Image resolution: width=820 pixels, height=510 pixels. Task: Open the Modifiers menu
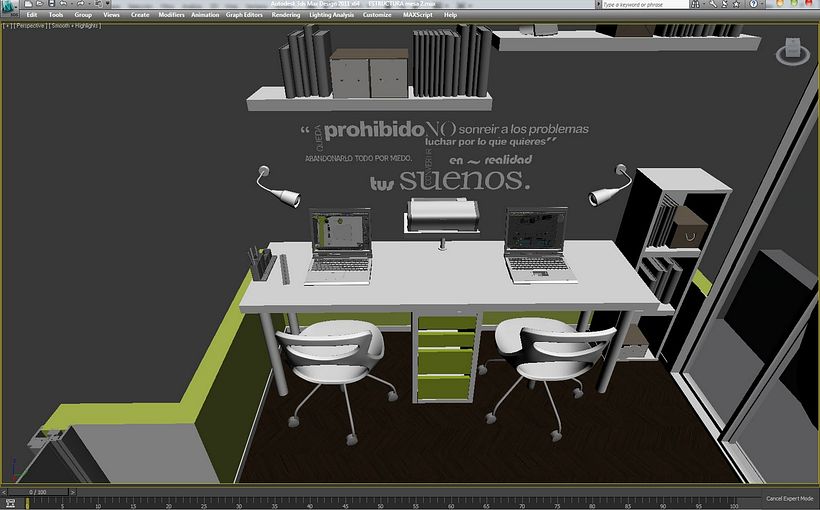(172, 15)
